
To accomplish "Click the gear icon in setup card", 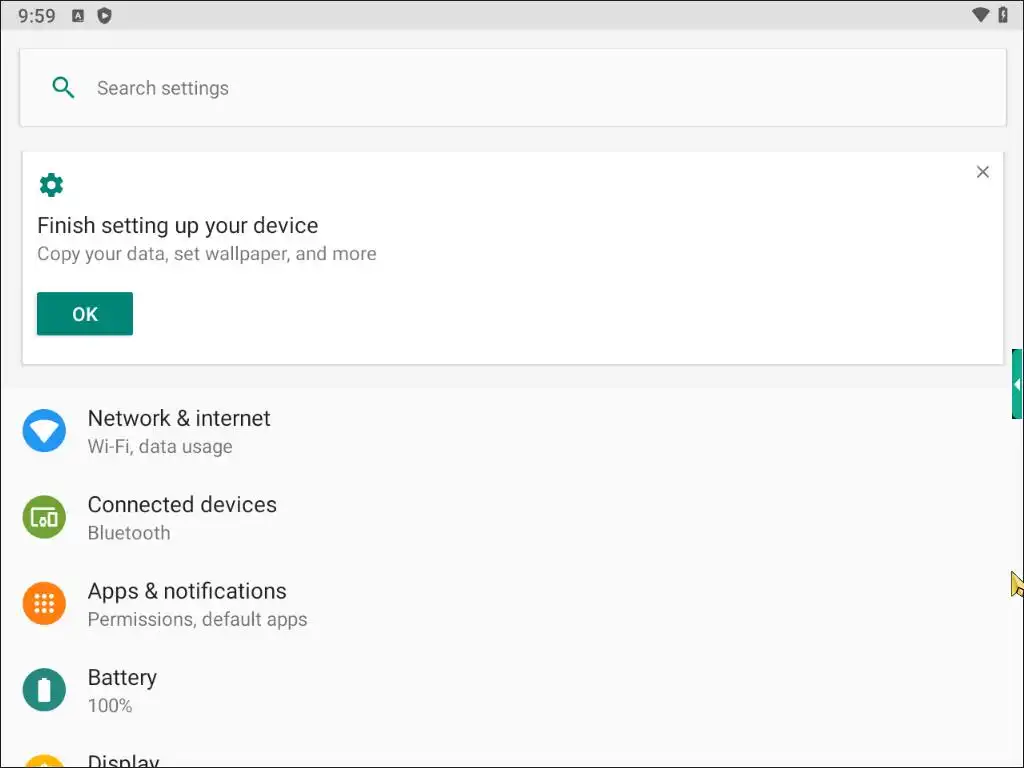I will tap(51, 185).
